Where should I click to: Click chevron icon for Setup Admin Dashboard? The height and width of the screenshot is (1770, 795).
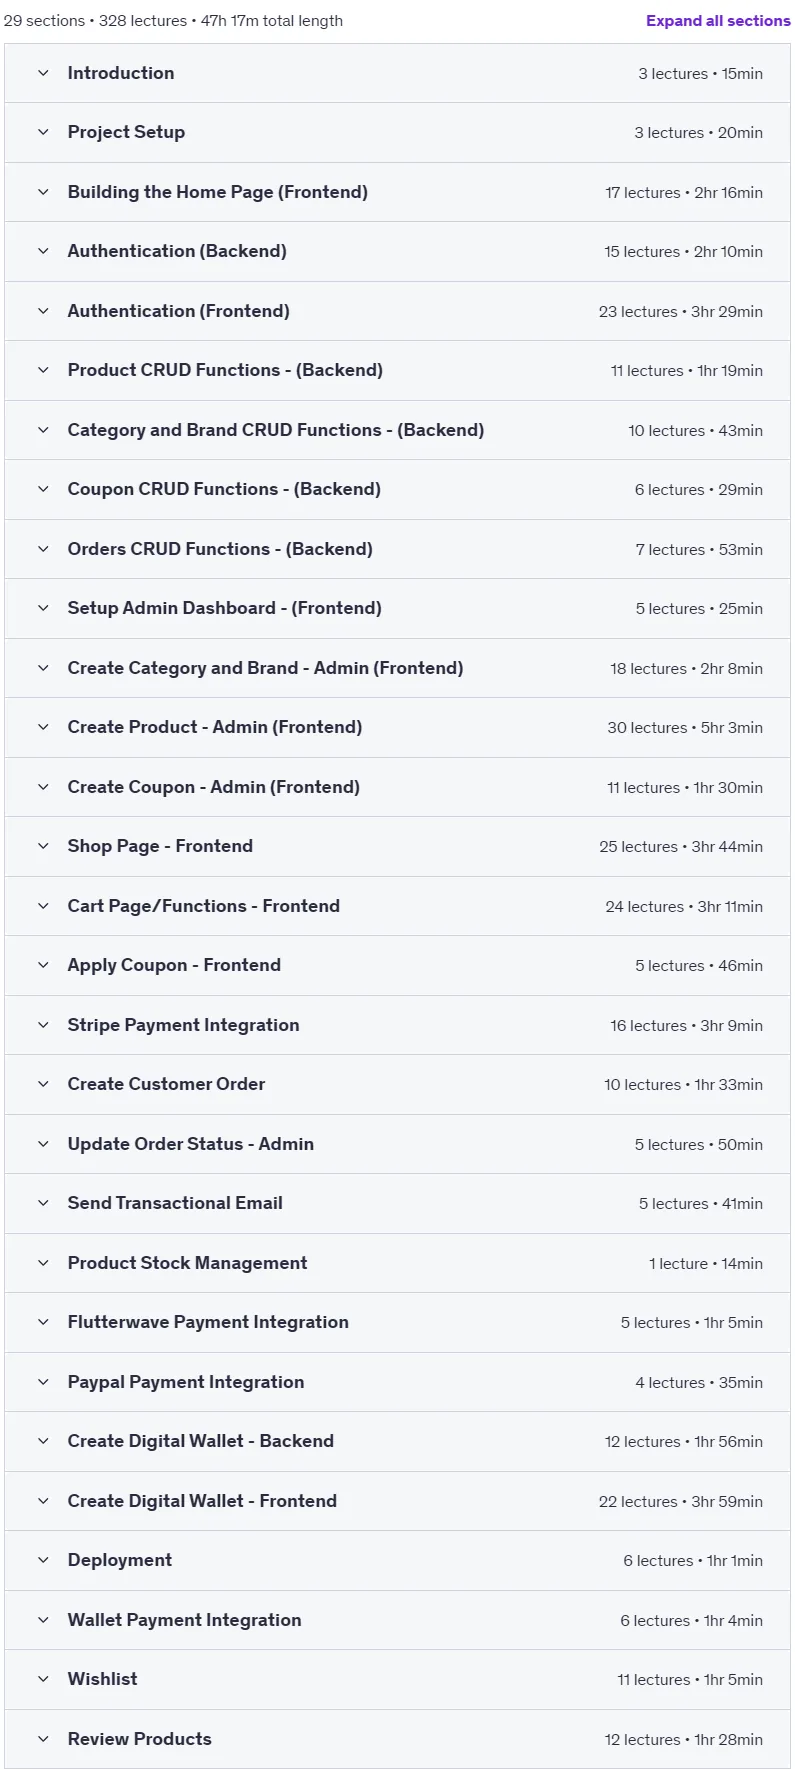click(43, 608)
